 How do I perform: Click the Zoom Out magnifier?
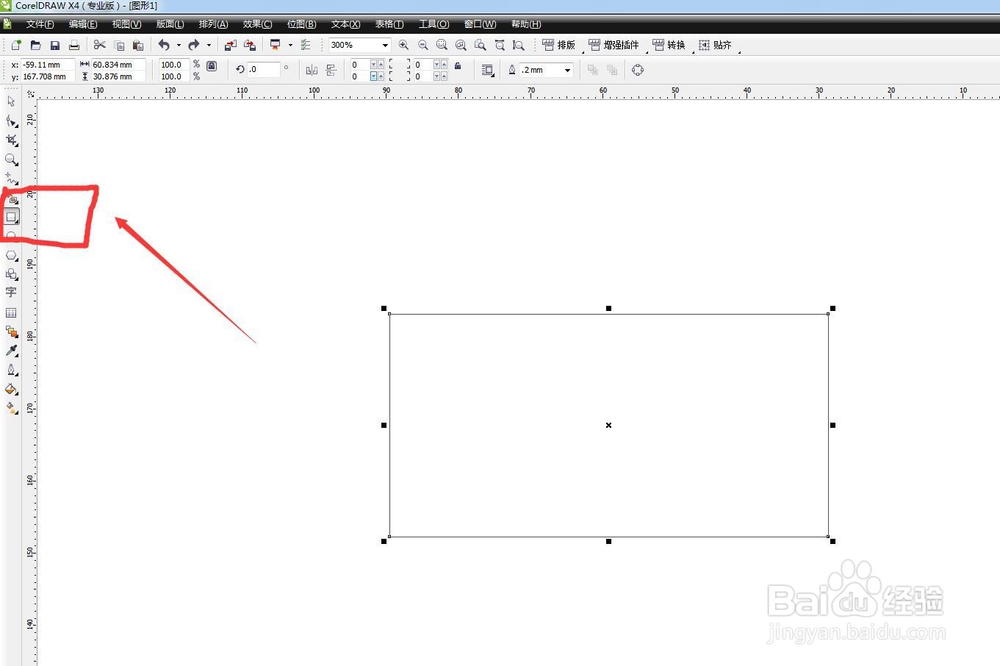pyautogui.click(x=423, y=45)
